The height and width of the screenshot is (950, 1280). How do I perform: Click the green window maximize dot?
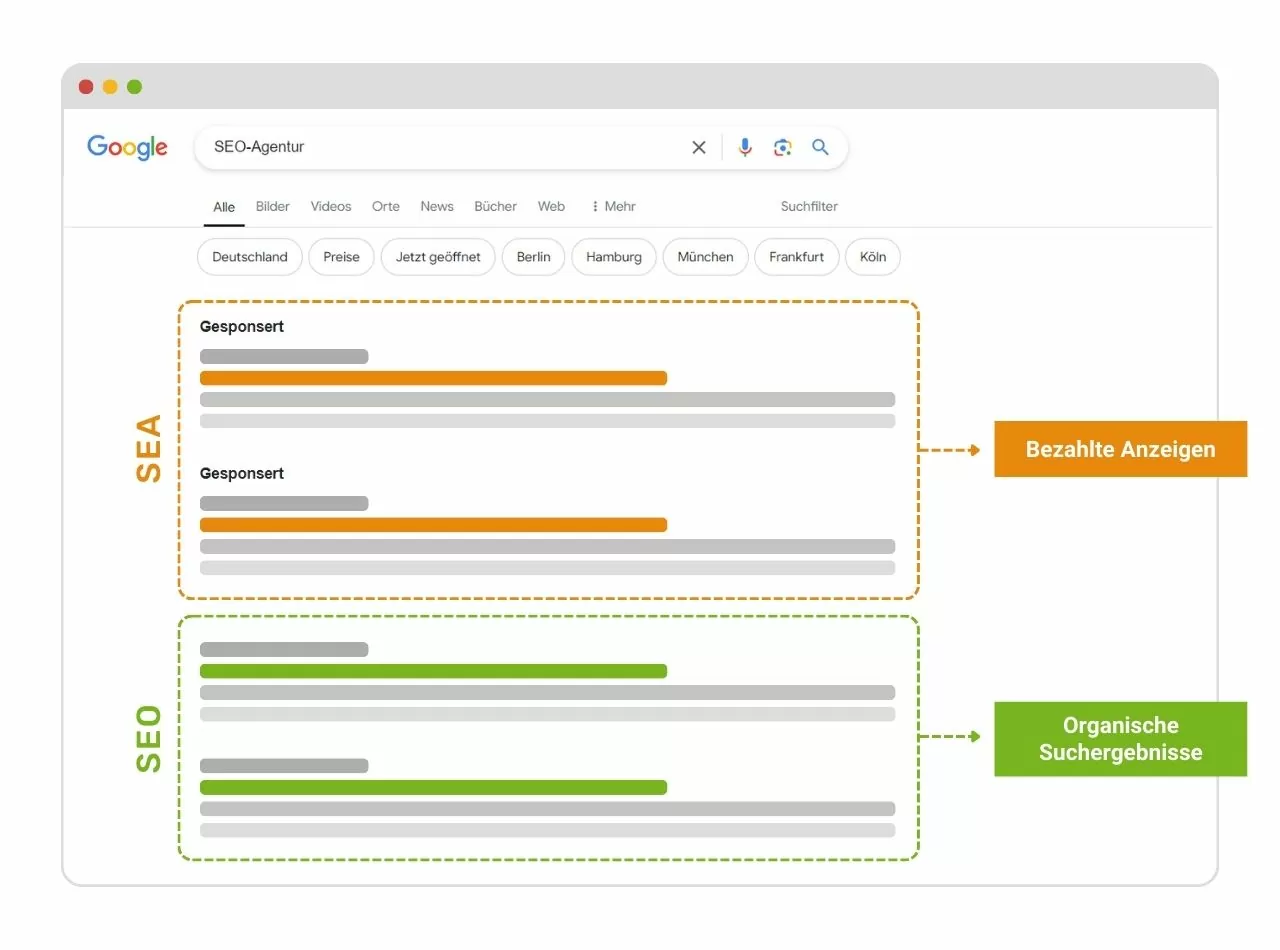134,87
